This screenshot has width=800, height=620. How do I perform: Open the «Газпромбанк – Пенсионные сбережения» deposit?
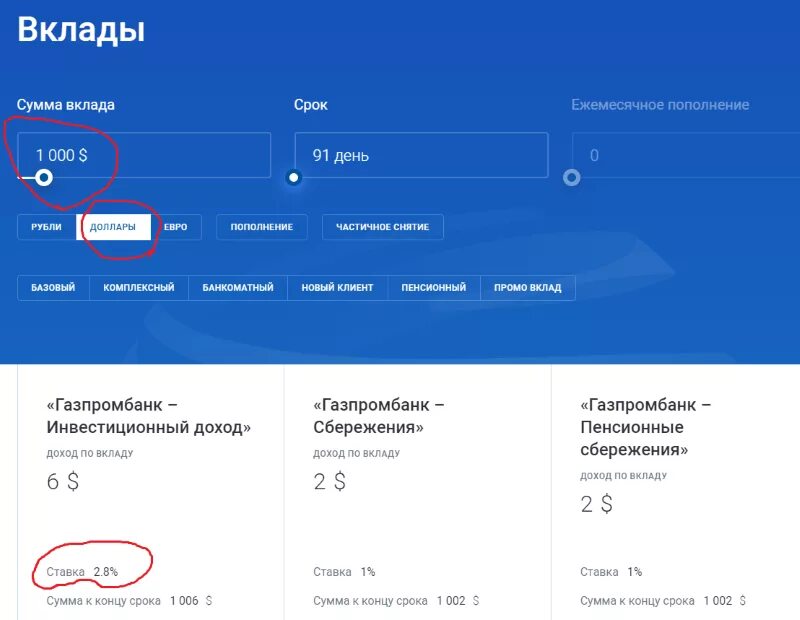point(645,427)
